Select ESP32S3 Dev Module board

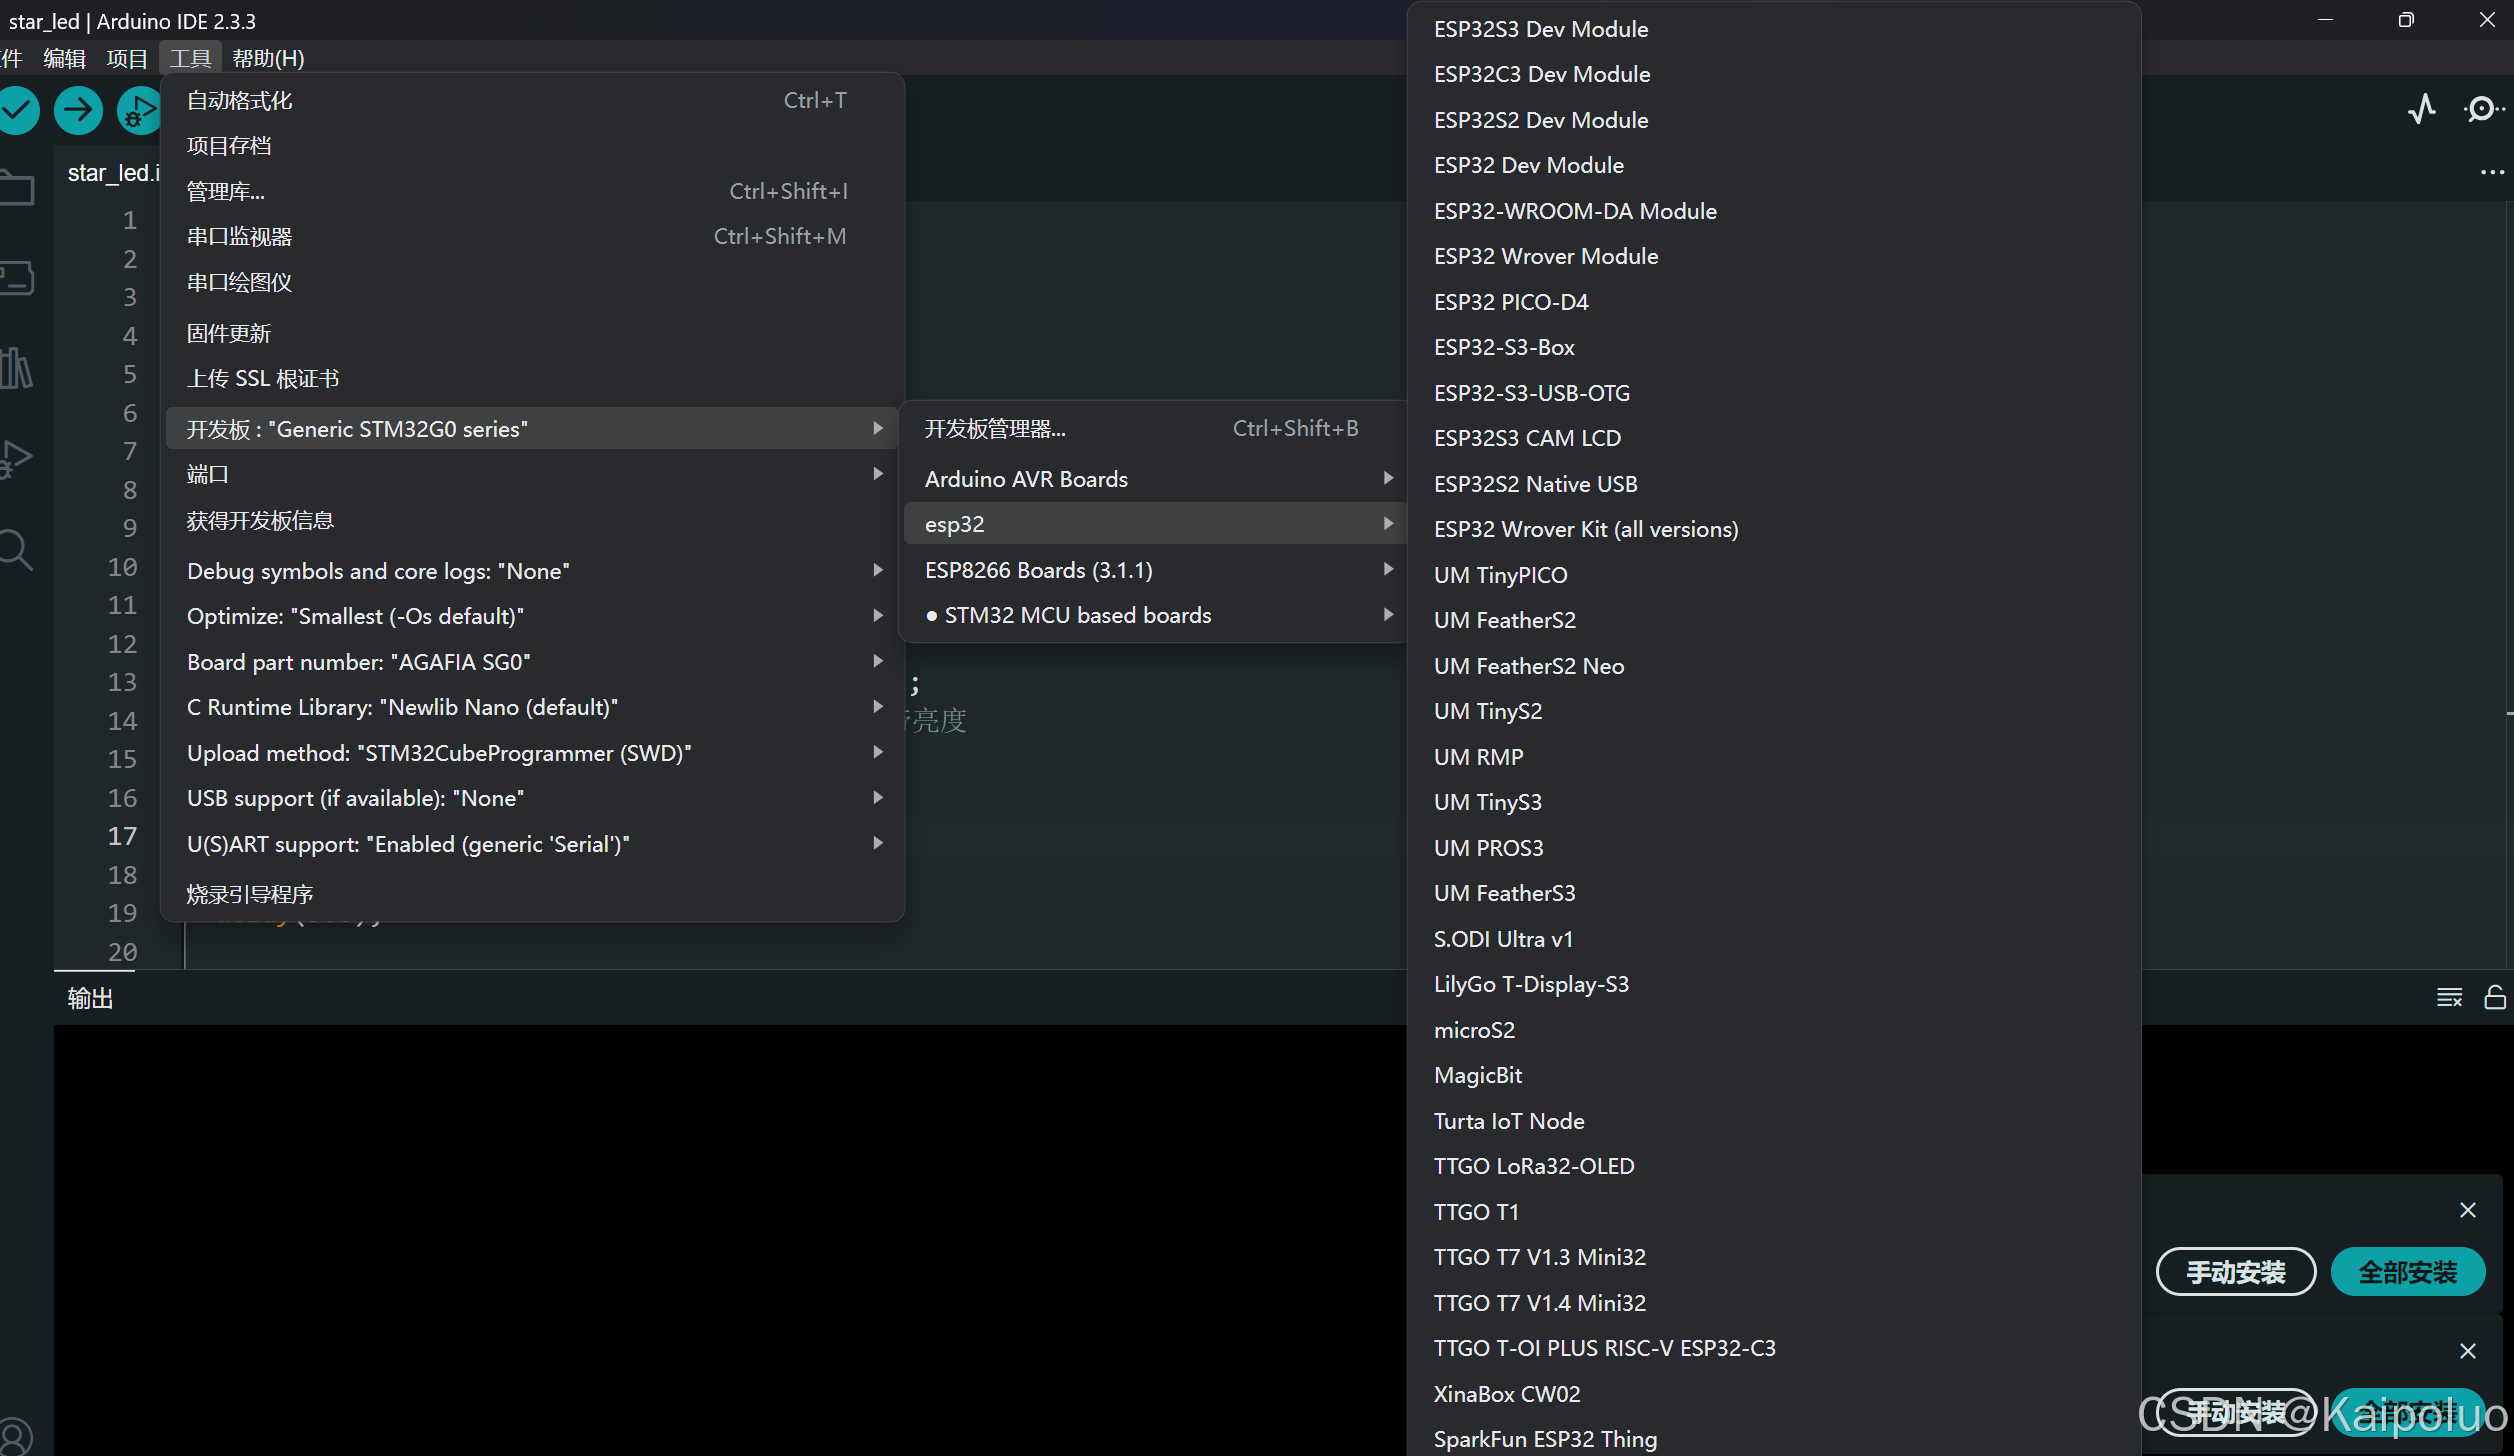(1540, 29)
